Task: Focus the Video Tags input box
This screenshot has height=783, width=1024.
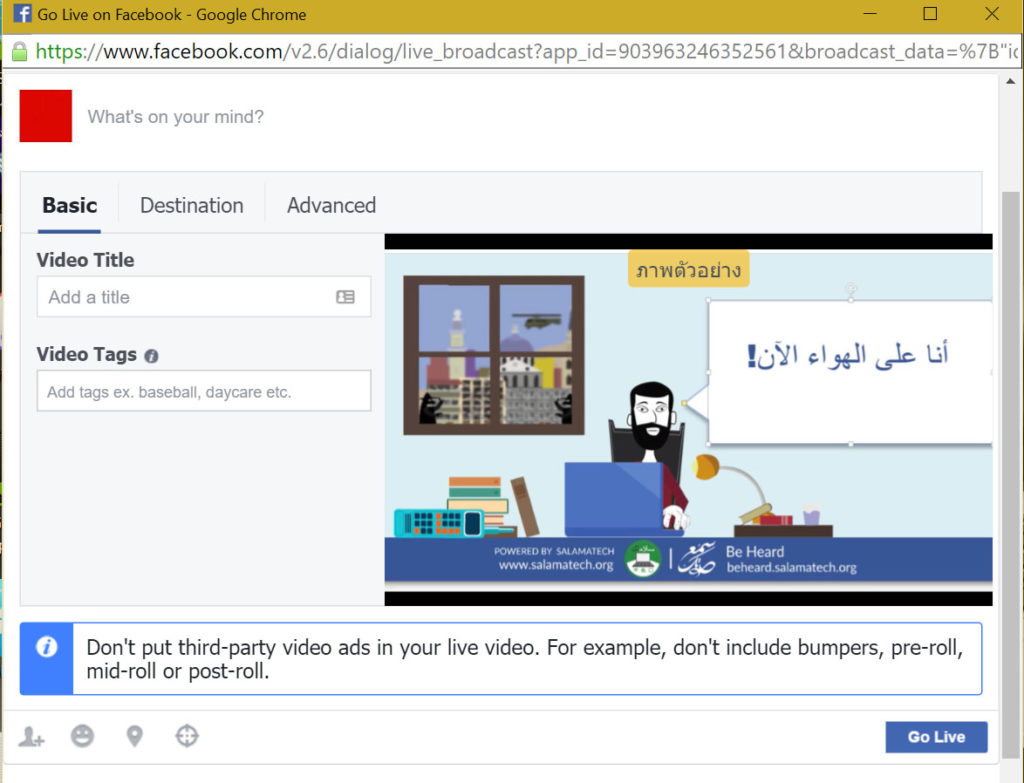Action: (204, 391)
